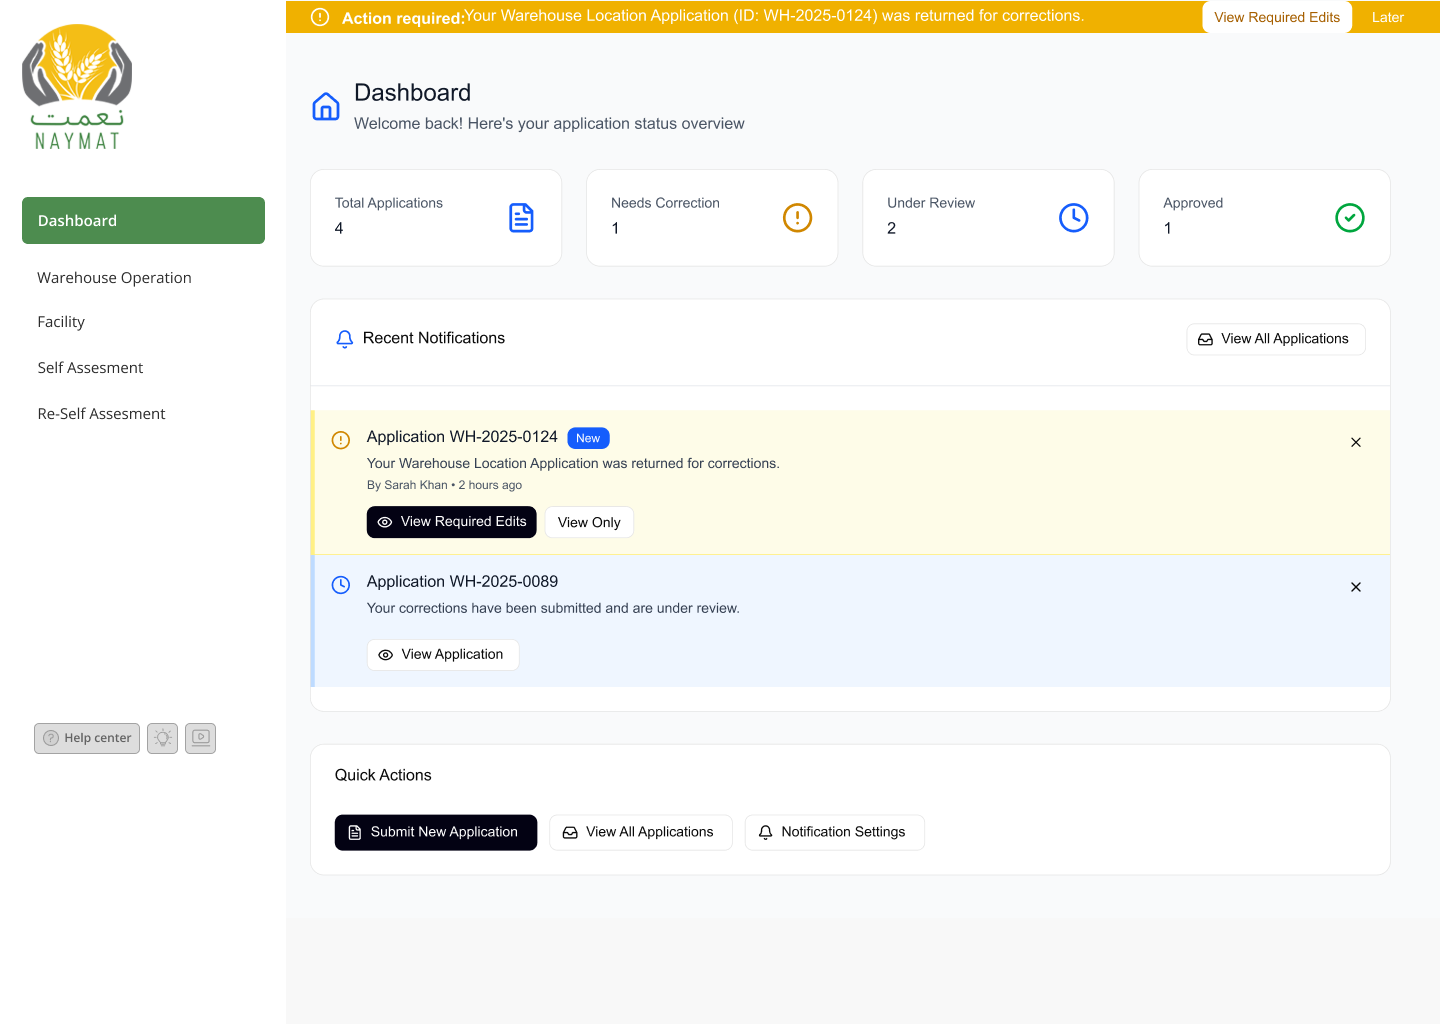Image resolution: width=1440 pixels, height=1024 pixels.
Task: Open Notification Settings
Action: point(835,833)
